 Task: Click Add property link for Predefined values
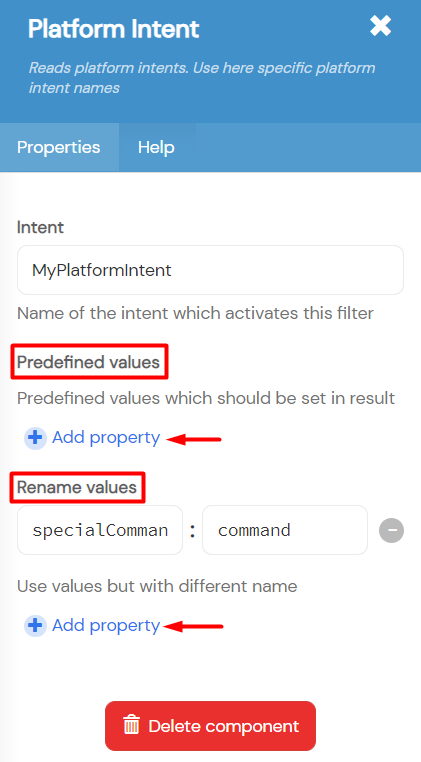pos(106,438)
